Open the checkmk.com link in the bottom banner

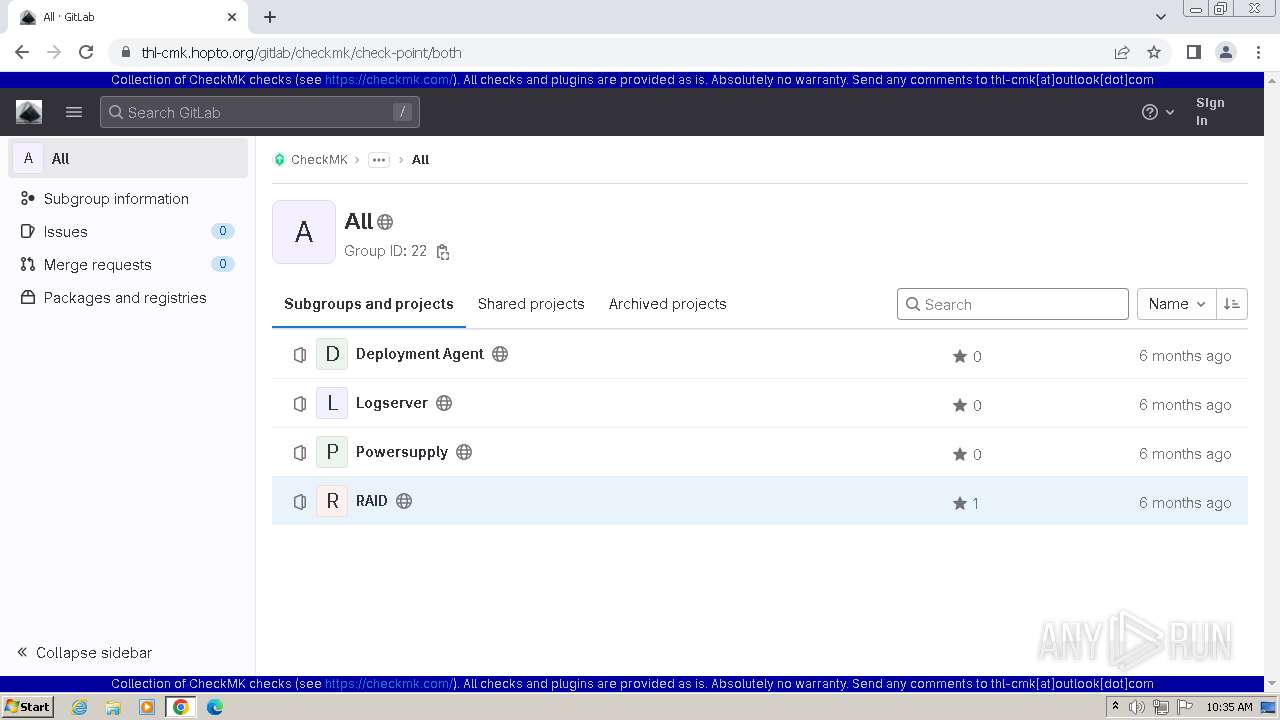pos(390,684)
